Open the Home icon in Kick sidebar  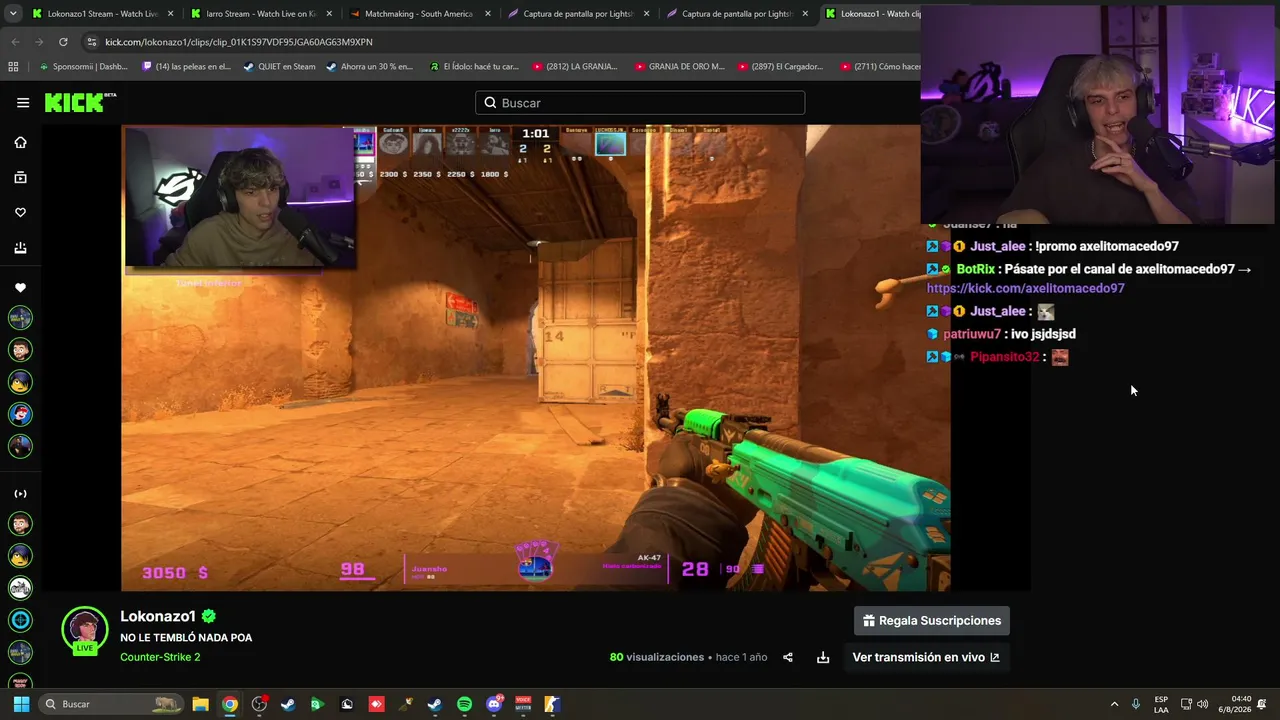(20, 142)
